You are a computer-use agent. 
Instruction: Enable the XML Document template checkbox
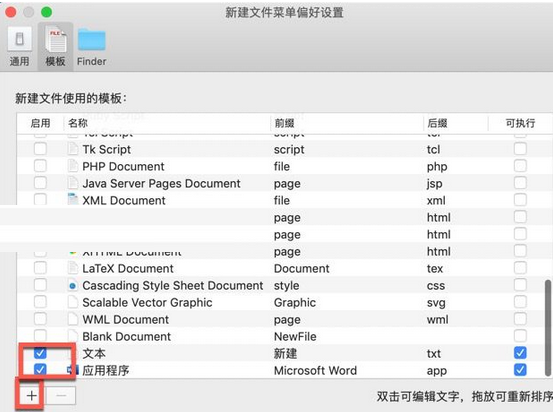coord(40,199)
